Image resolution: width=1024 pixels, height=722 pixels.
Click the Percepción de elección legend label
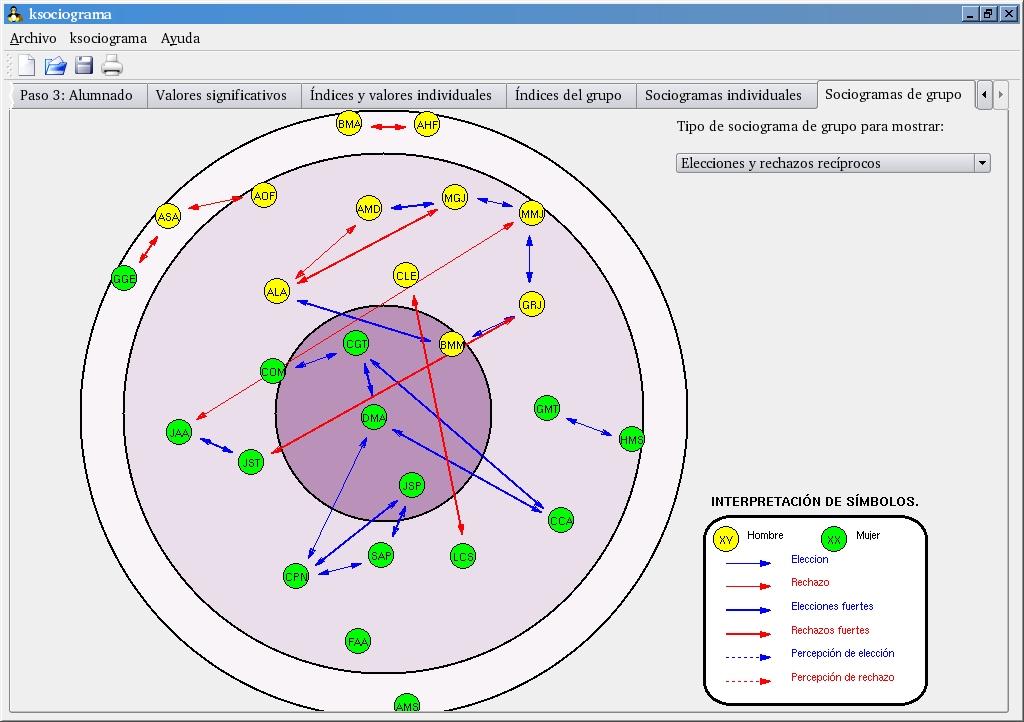tap(842, 653)
